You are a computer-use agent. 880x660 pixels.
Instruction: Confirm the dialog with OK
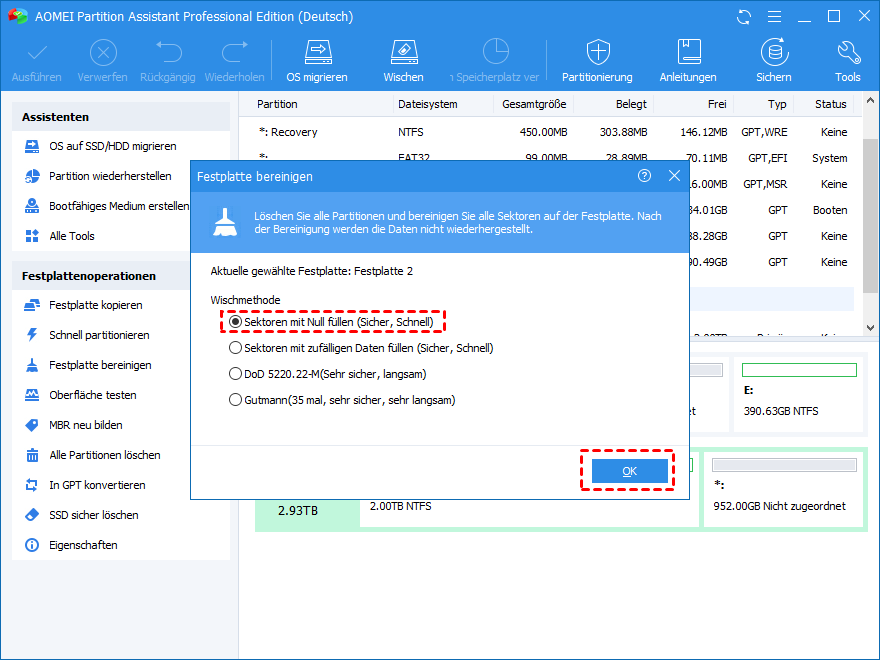pos(630,471)
